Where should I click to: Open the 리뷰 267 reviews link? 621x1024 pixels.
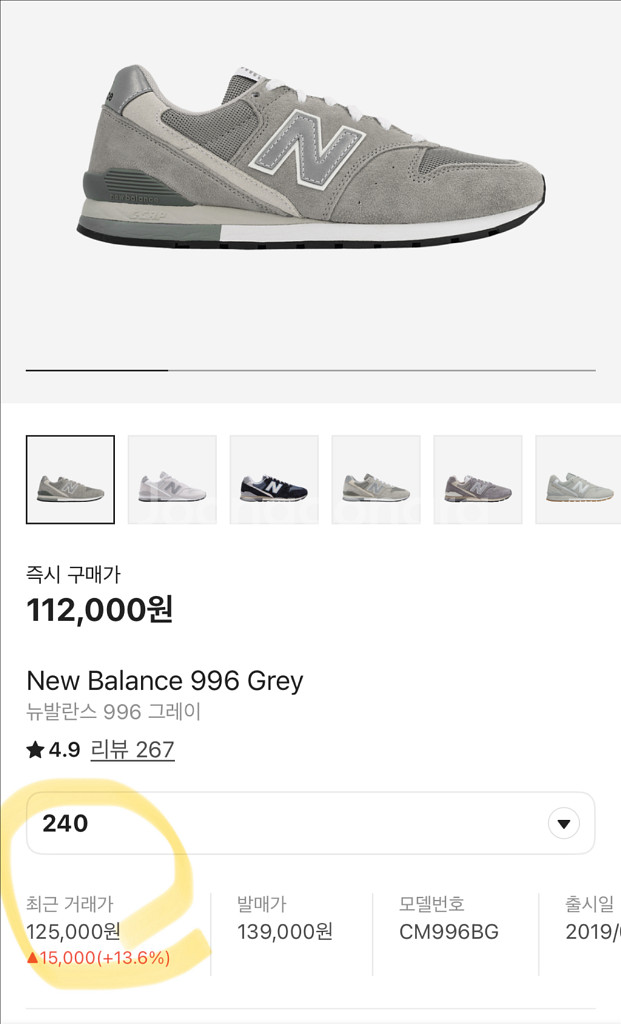[x=133, y=750]
